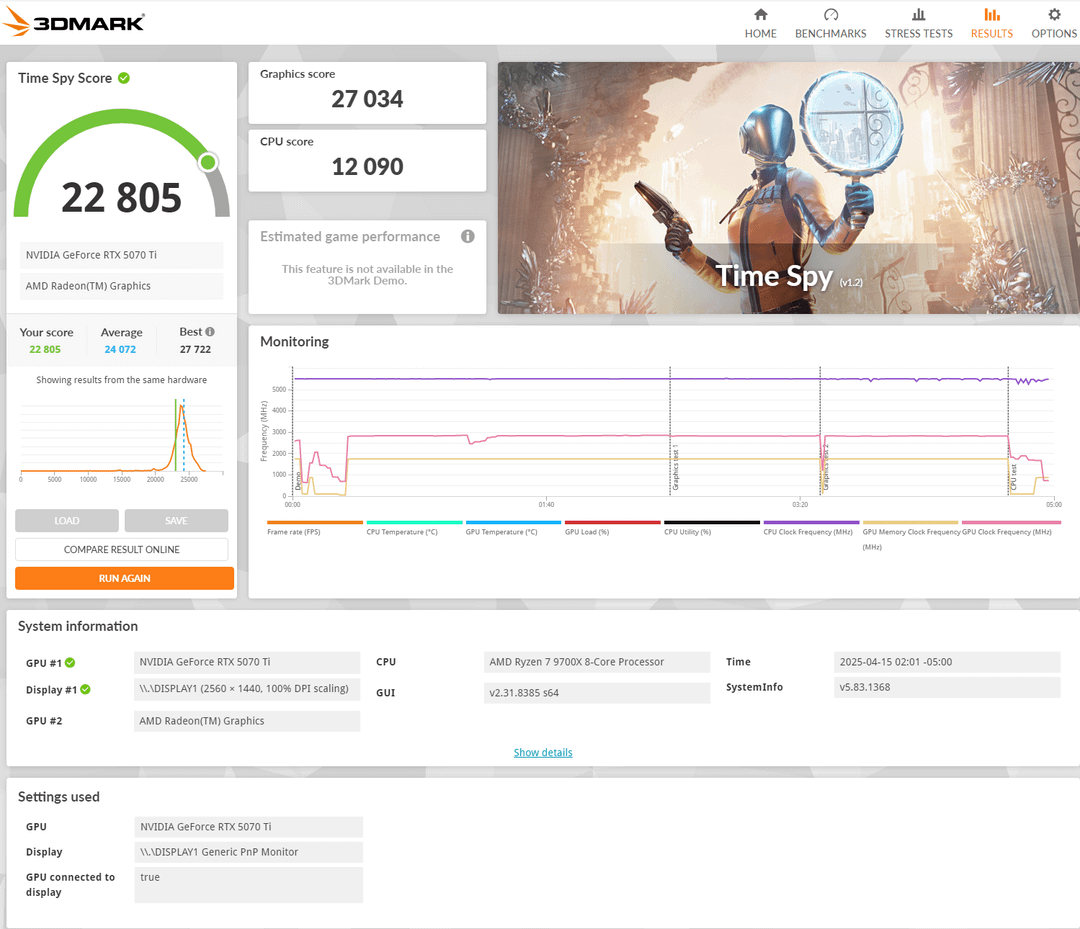Select NVIDIA GeForce RTX 5070 Ti under score gauge
This screenshot has height=929, width=1080.
(121, 255)
